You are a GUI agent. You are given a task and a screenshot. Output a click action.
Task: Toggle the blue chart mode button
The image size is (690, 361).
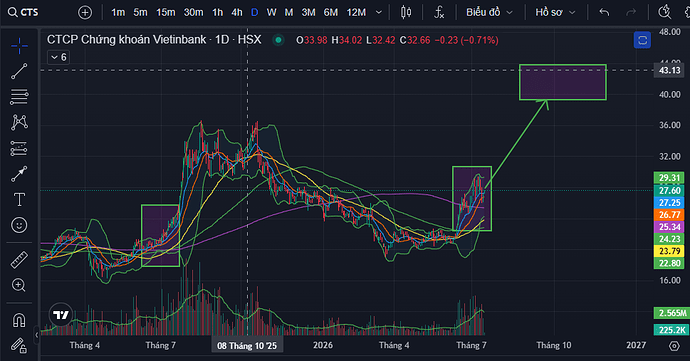[x=642, y=41]
